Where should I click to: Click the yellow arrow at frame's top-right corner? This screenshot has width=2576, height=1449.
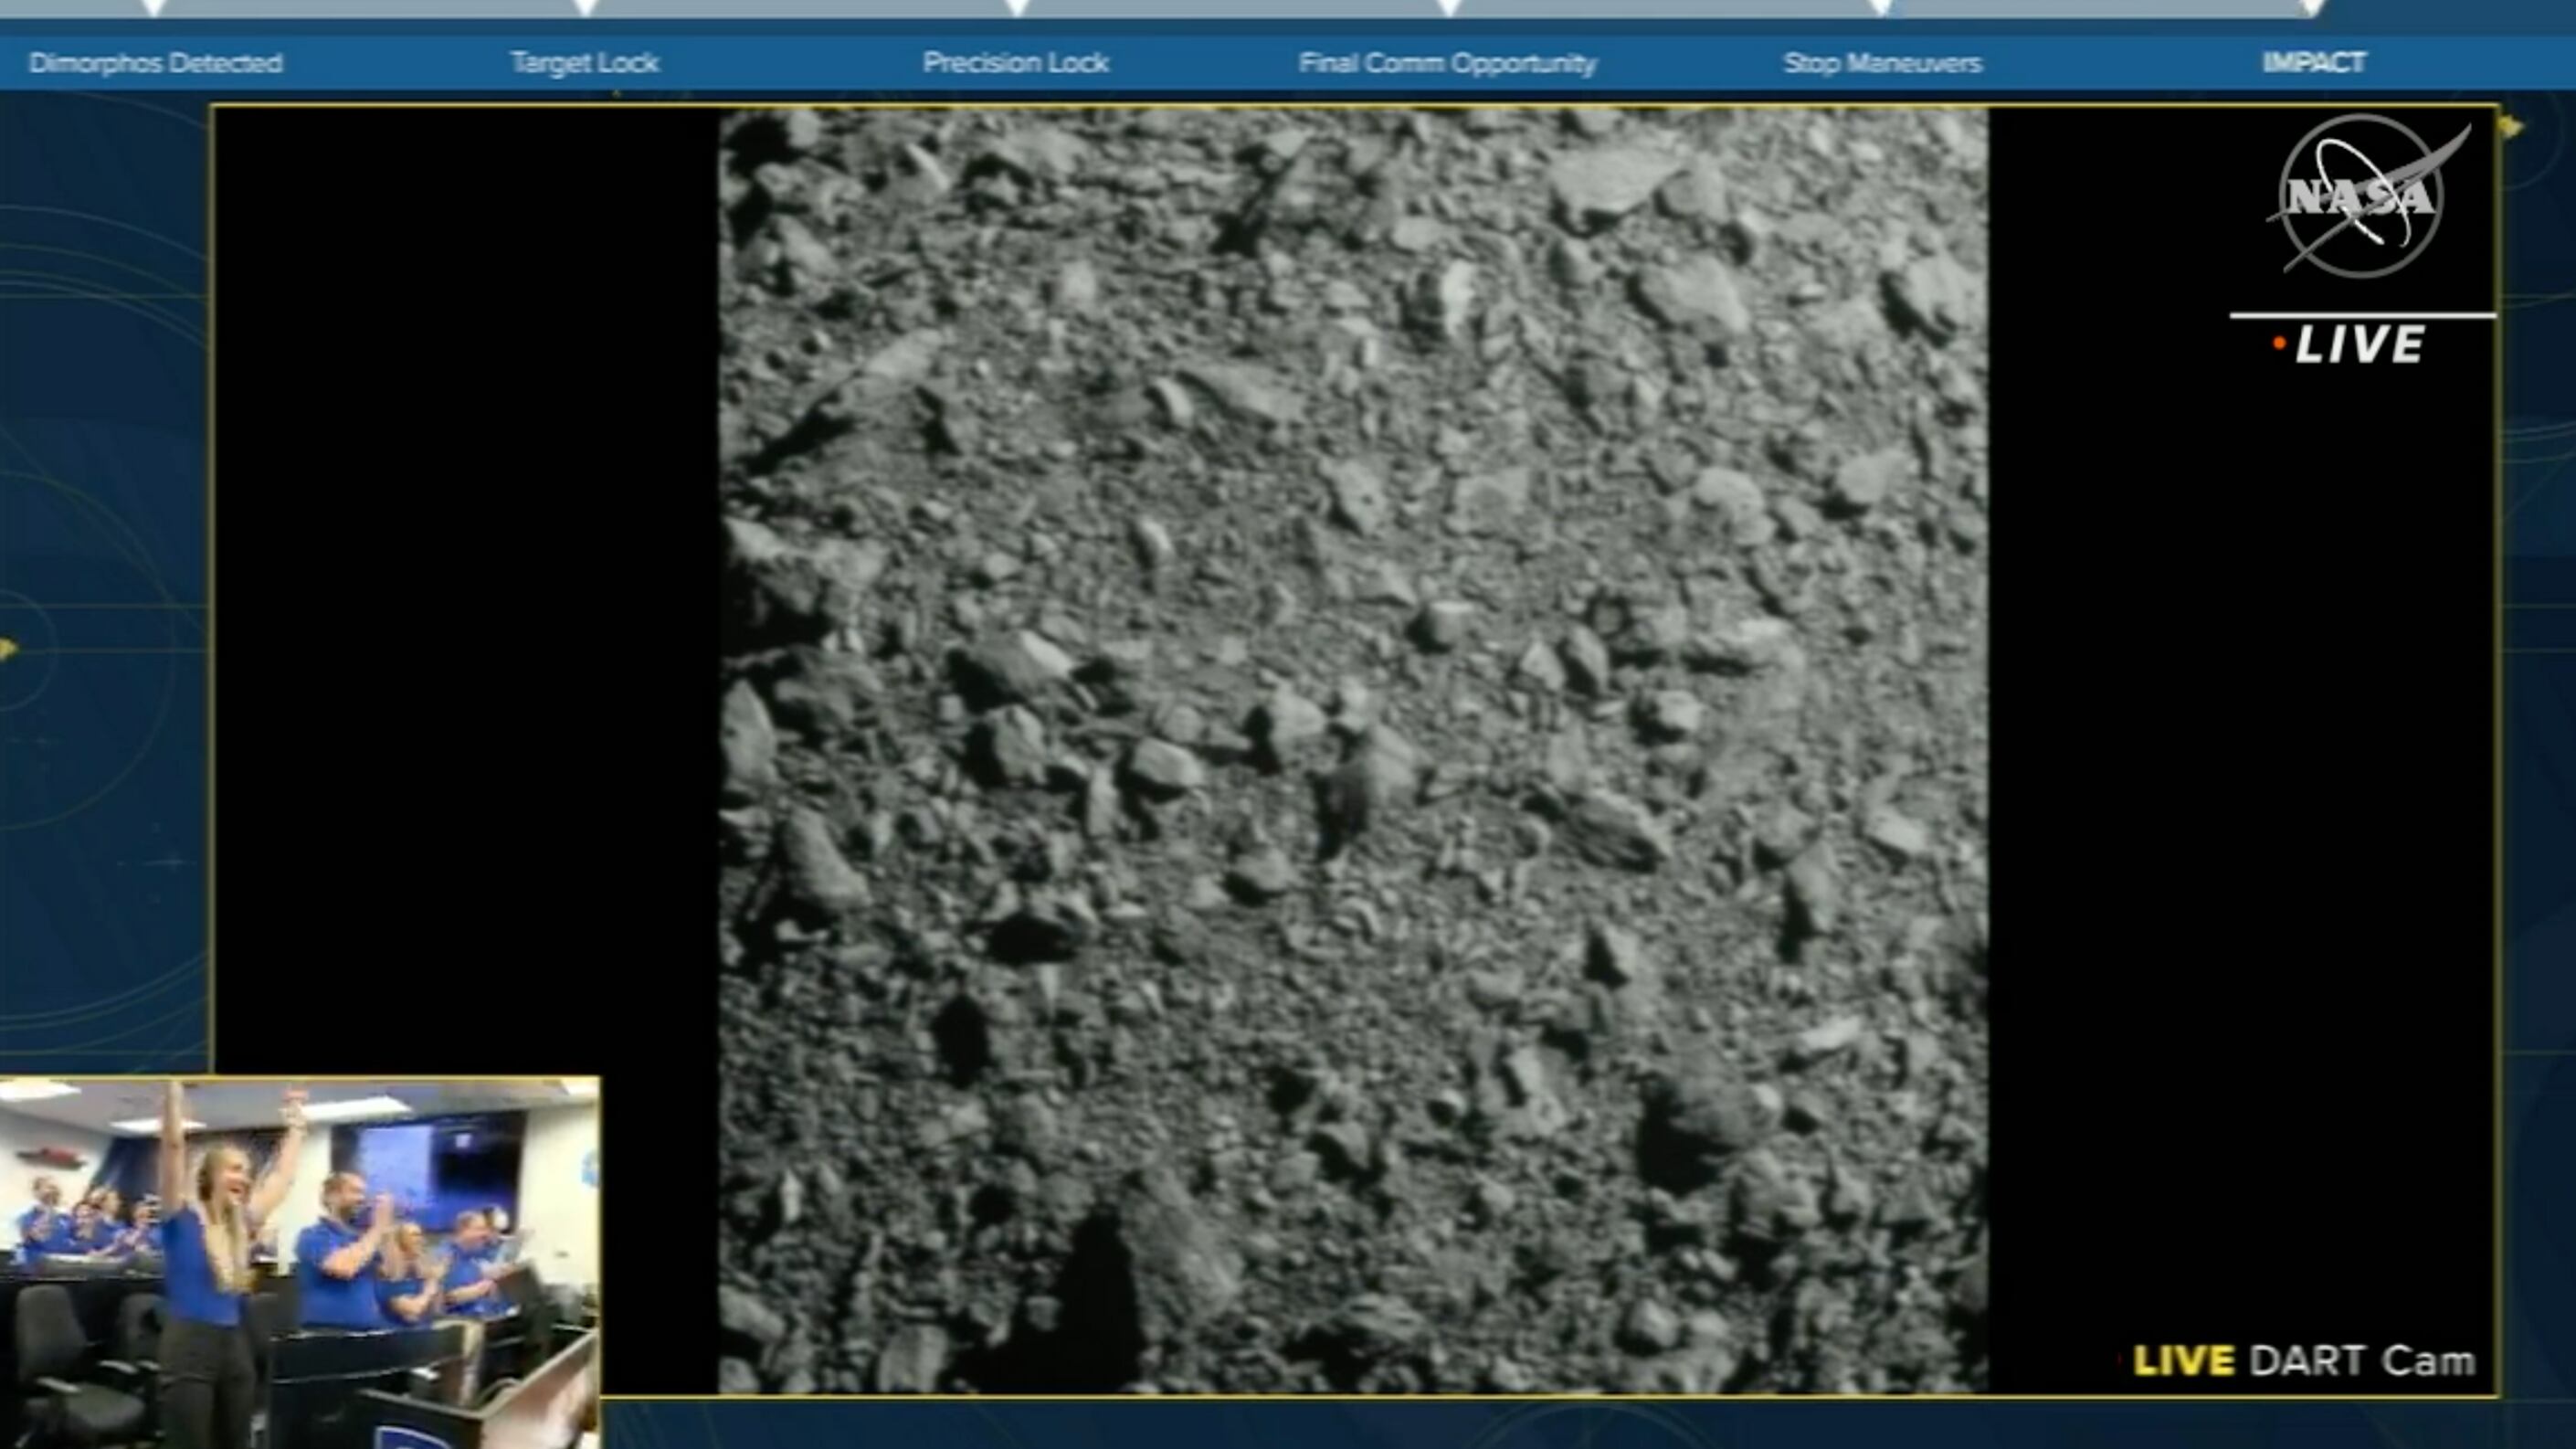point(2511,126)
